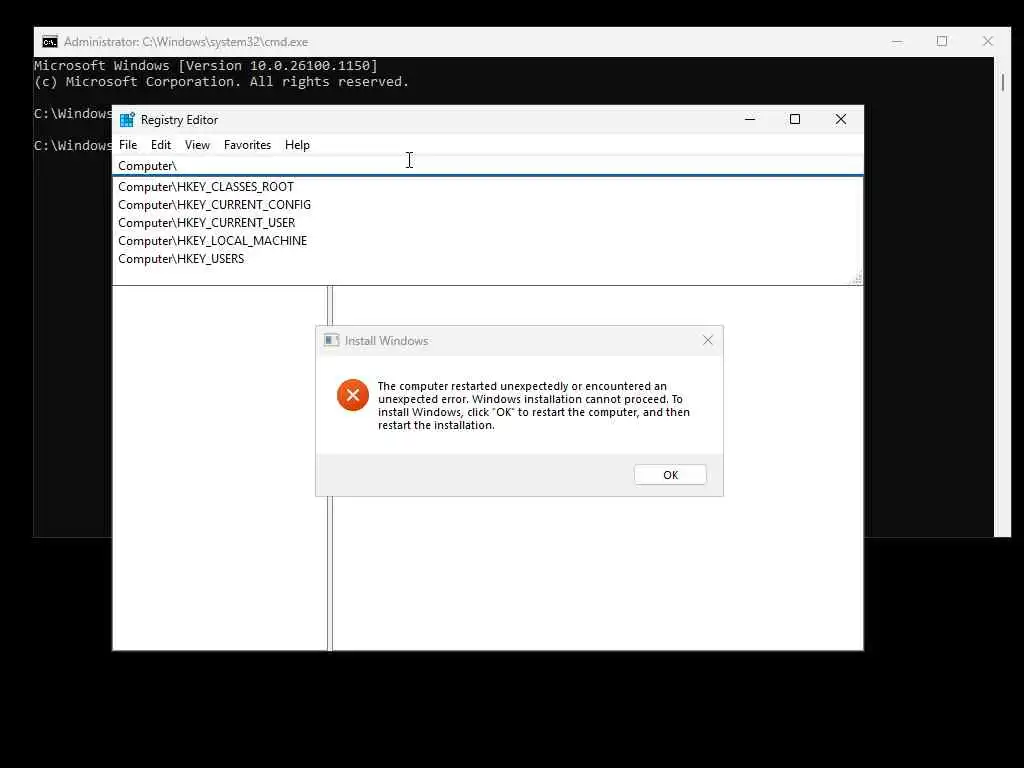Close the Registry Editor window
Viewport: 1024px width, 768px height.
pyautogui.click(x=840, y=119)
